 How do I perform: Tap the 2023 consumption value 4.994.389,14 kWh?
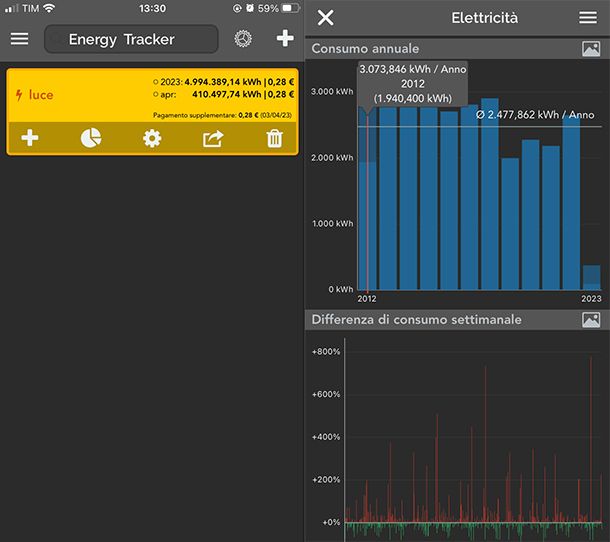pyautogui.click(x=223, y=82)
